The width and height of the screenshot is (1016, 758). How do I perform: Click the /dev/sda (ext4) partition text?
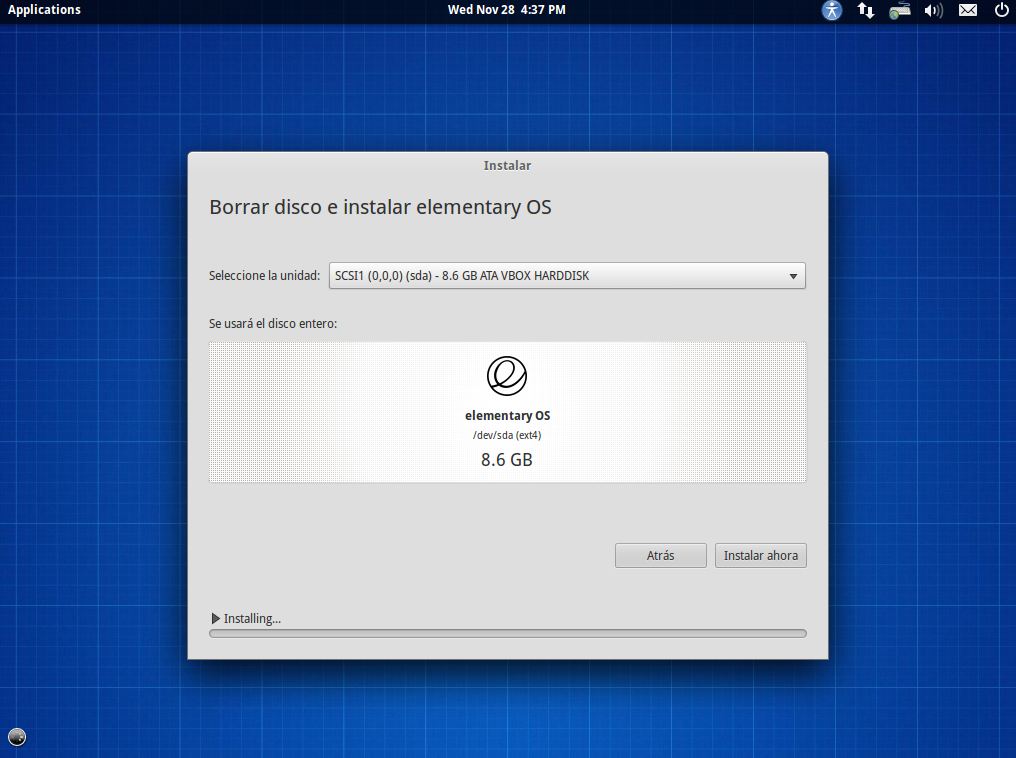[x=507, y=435]
